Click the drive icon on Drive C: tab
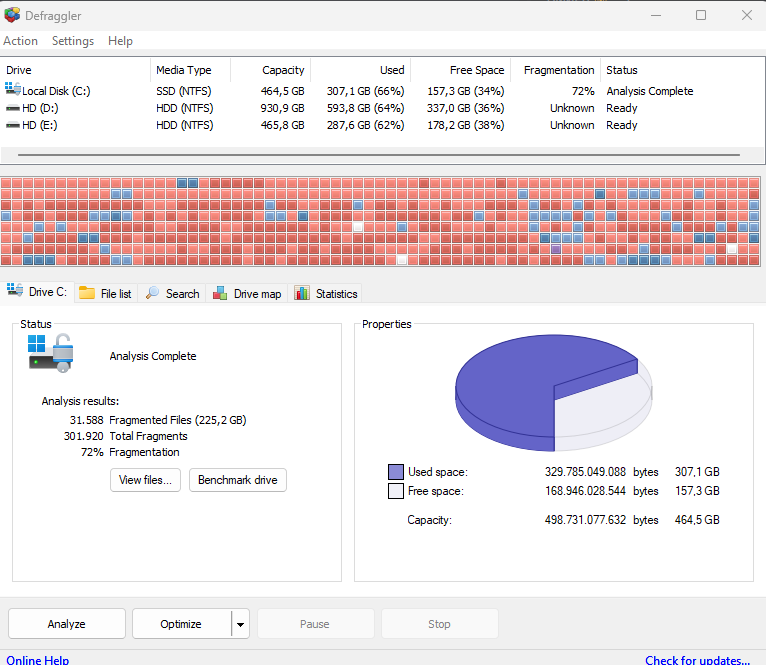The width and height of the screenshot is (766, 665). coord(15,290)
